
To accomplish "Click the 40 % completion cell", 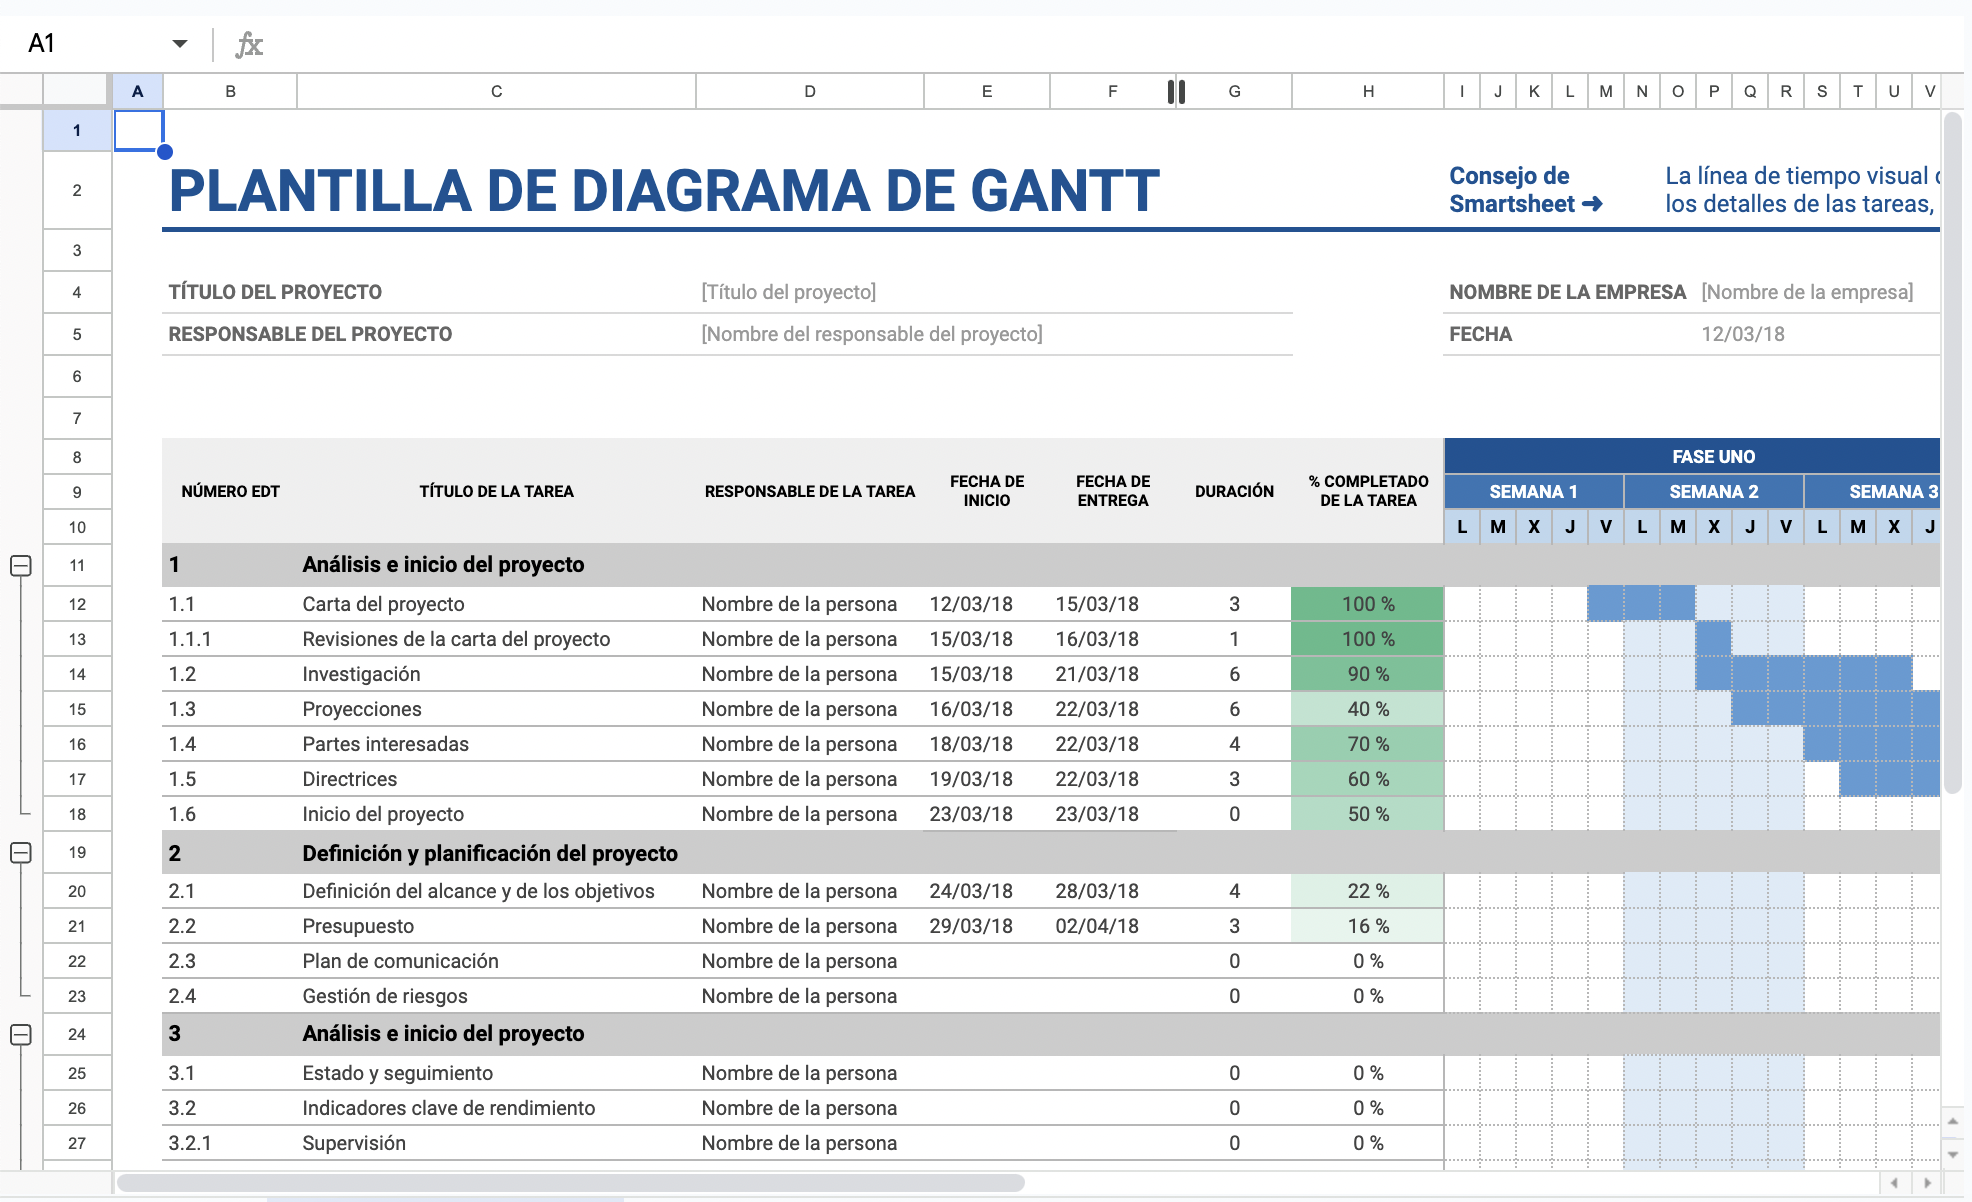I will pyautogui.click(x=1368, y=709).
